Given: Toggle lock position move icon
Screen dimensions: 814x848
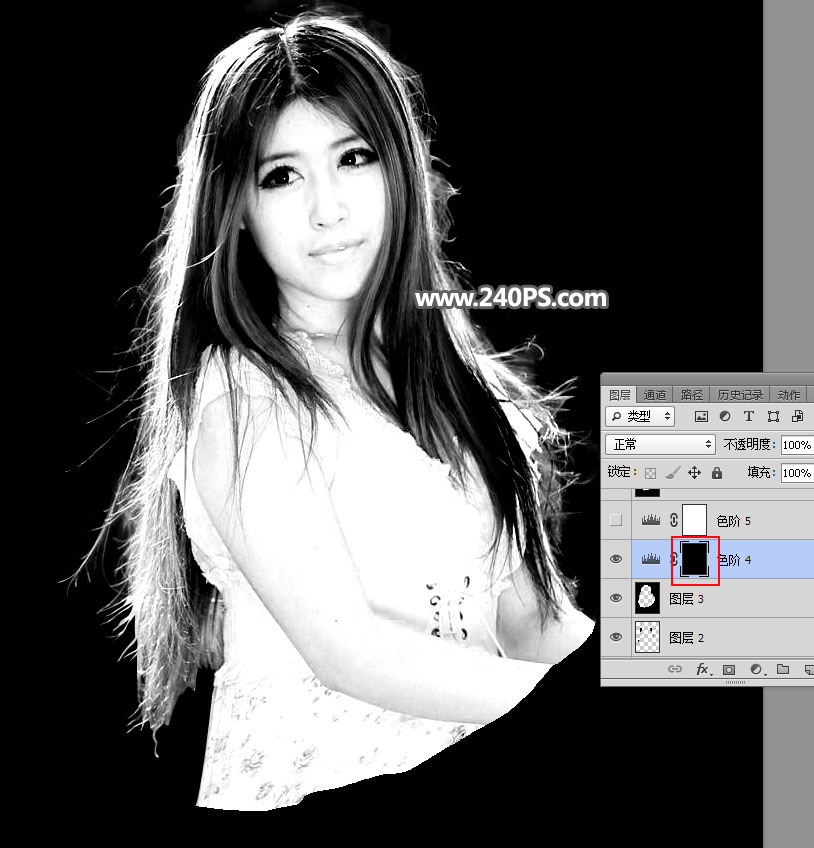Looking at the screenshot, I should pyautogui.click(x=694, y=473).
